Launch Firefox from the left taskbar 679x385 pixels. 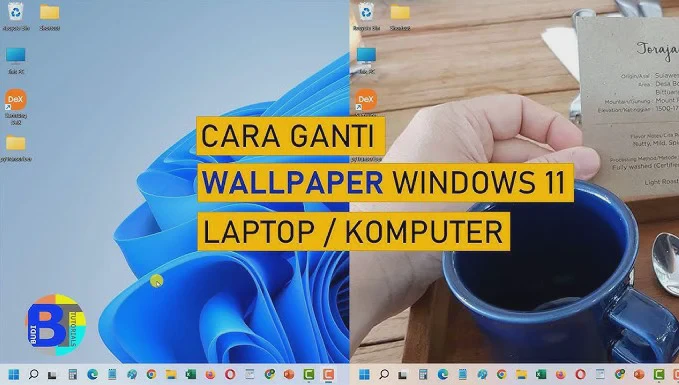click(210, 374)
